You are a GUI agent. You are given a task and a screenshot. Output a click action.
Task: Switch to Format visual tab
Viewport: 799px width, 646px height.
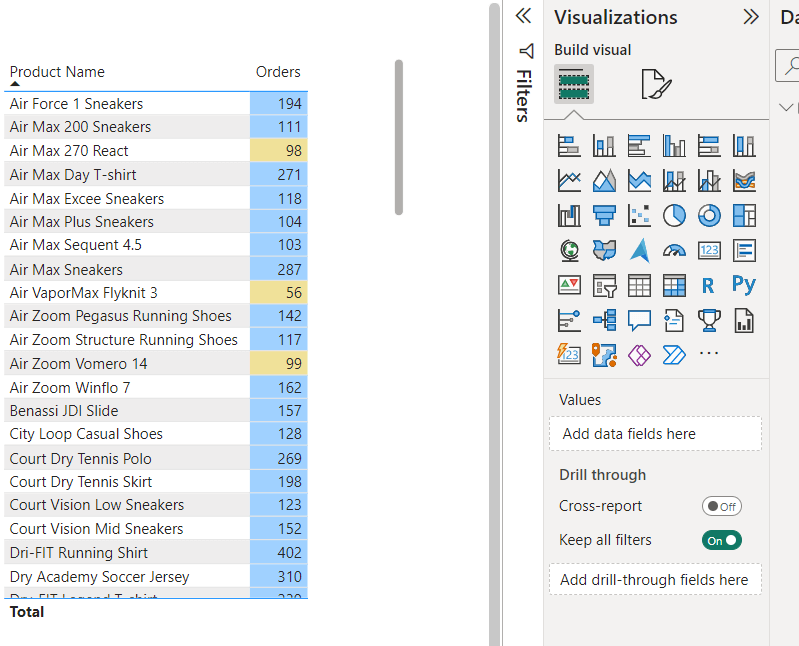coord(656,84)
